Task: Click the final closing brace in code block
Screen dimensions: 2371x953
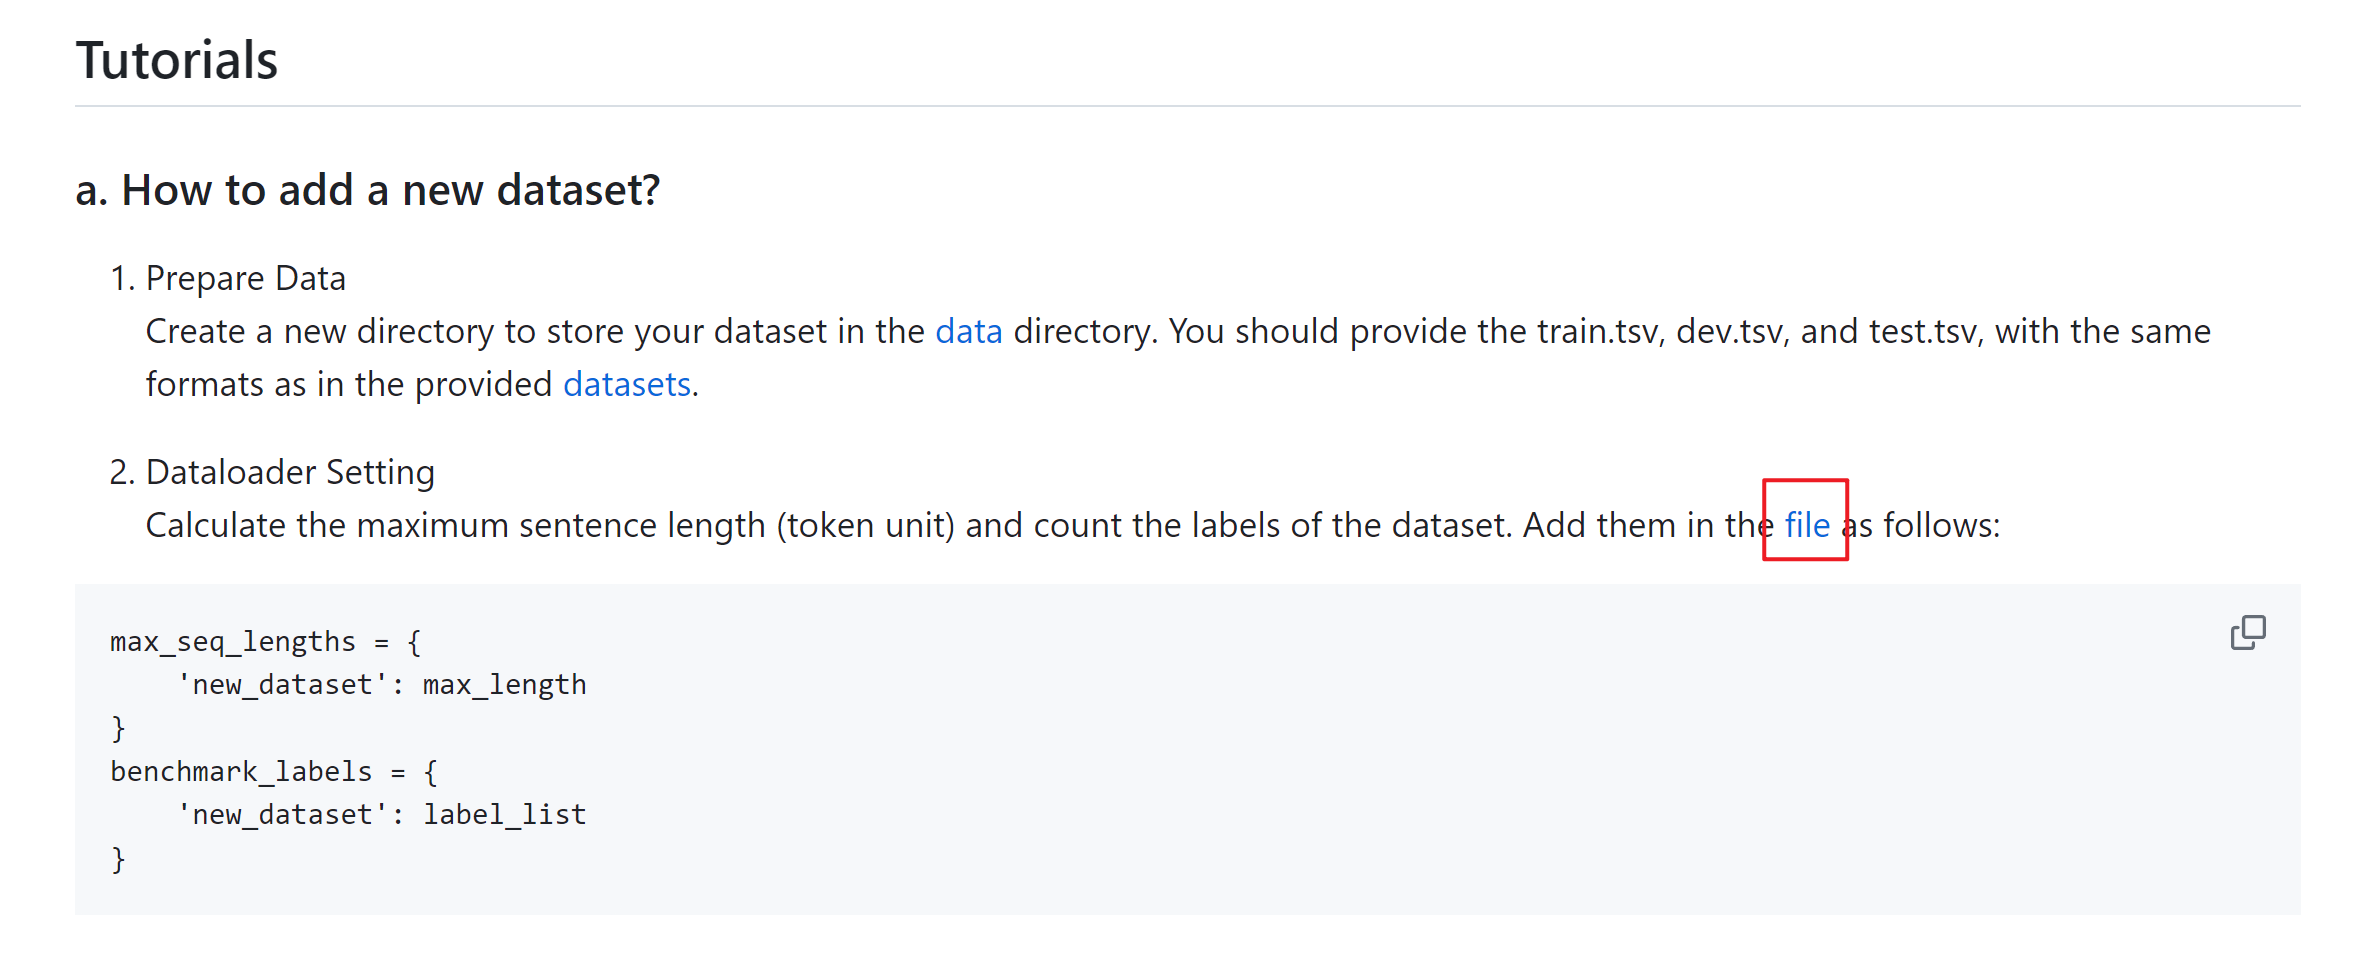Action: click(118, 859)
